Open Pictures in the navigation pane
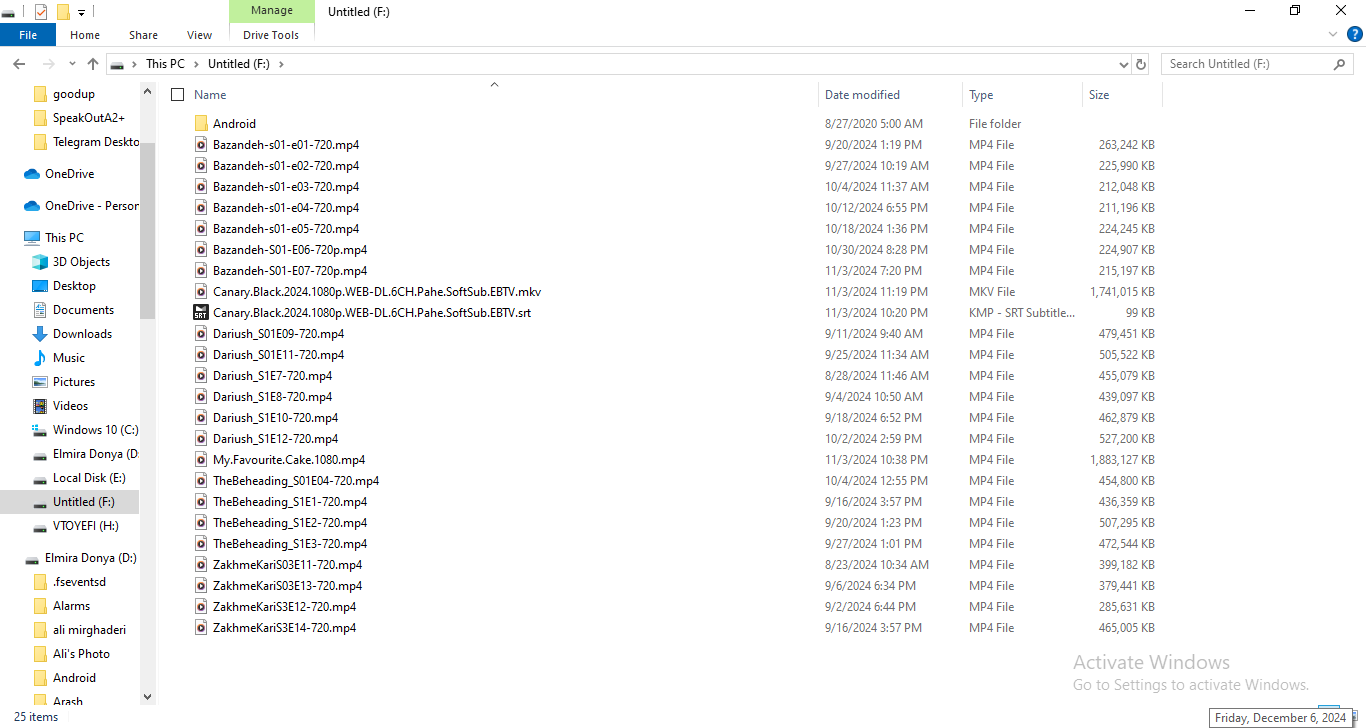Viewport: 1366px width, 728px height. (x=73, y=382)
